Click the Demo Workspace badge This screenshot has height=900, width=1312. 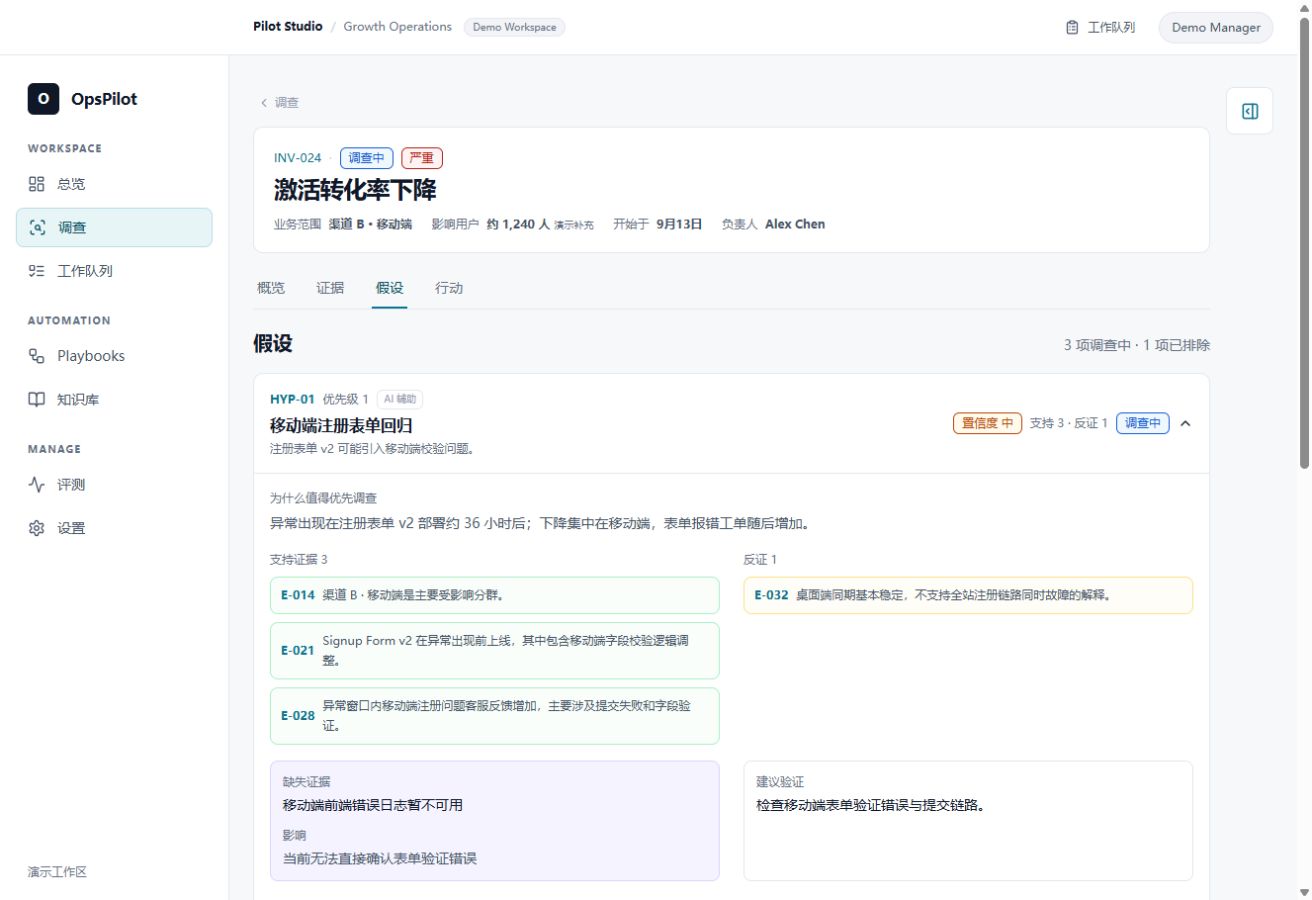(514, 27)
